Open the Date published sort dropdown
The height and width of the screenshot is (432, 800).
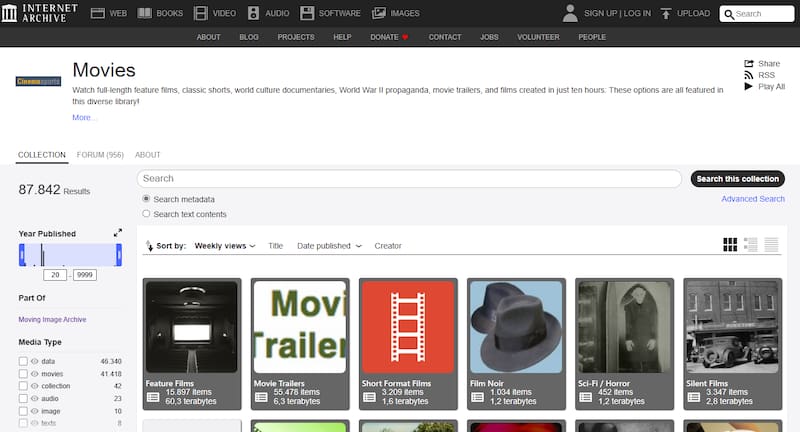(x=329, y=246)
